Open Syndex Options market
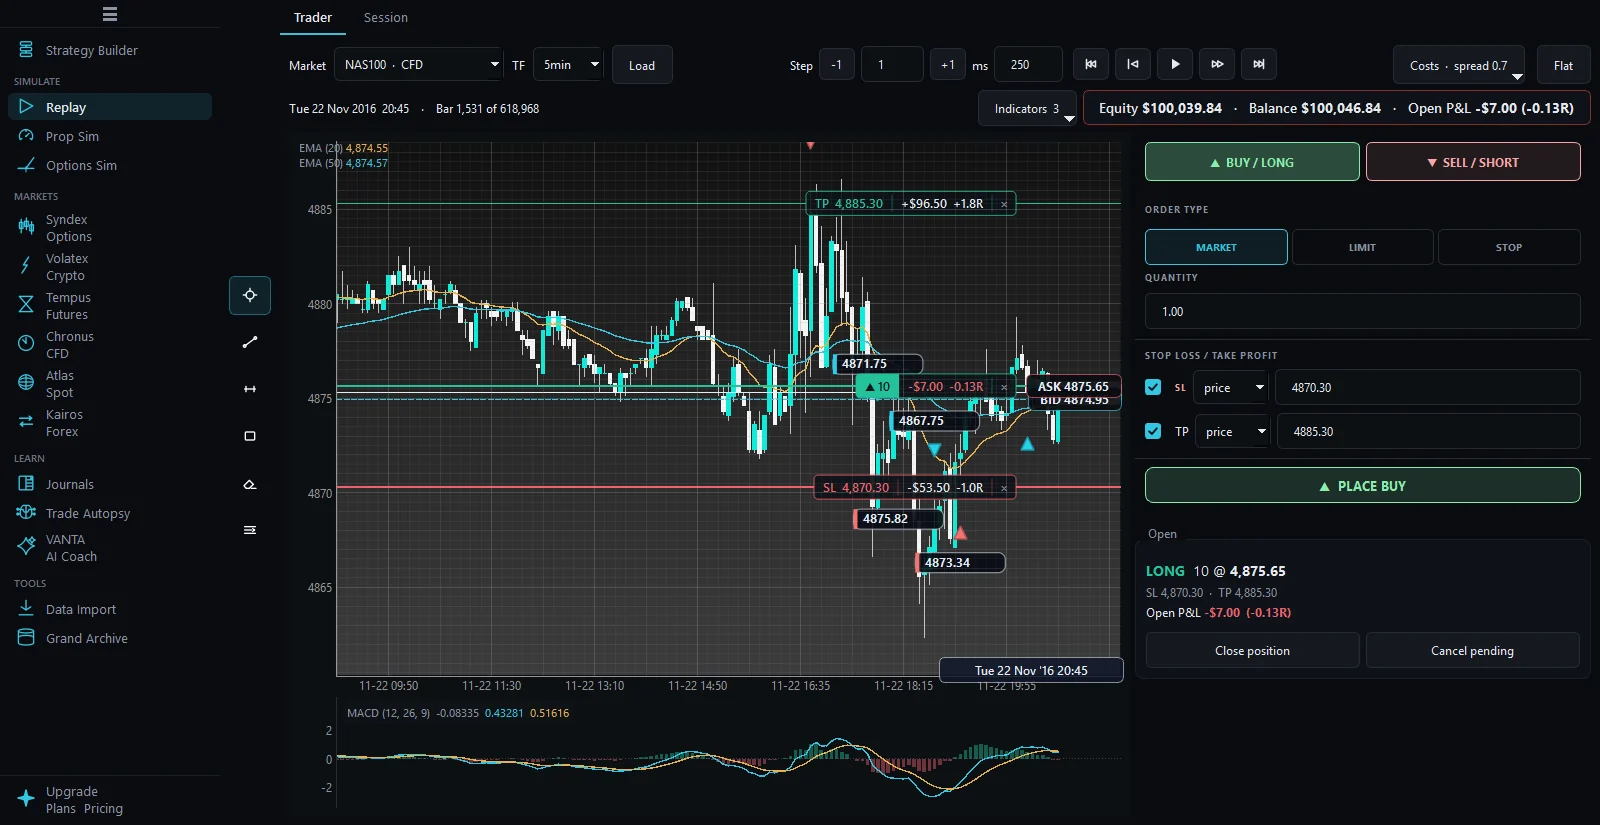 [x=110, y=228]
